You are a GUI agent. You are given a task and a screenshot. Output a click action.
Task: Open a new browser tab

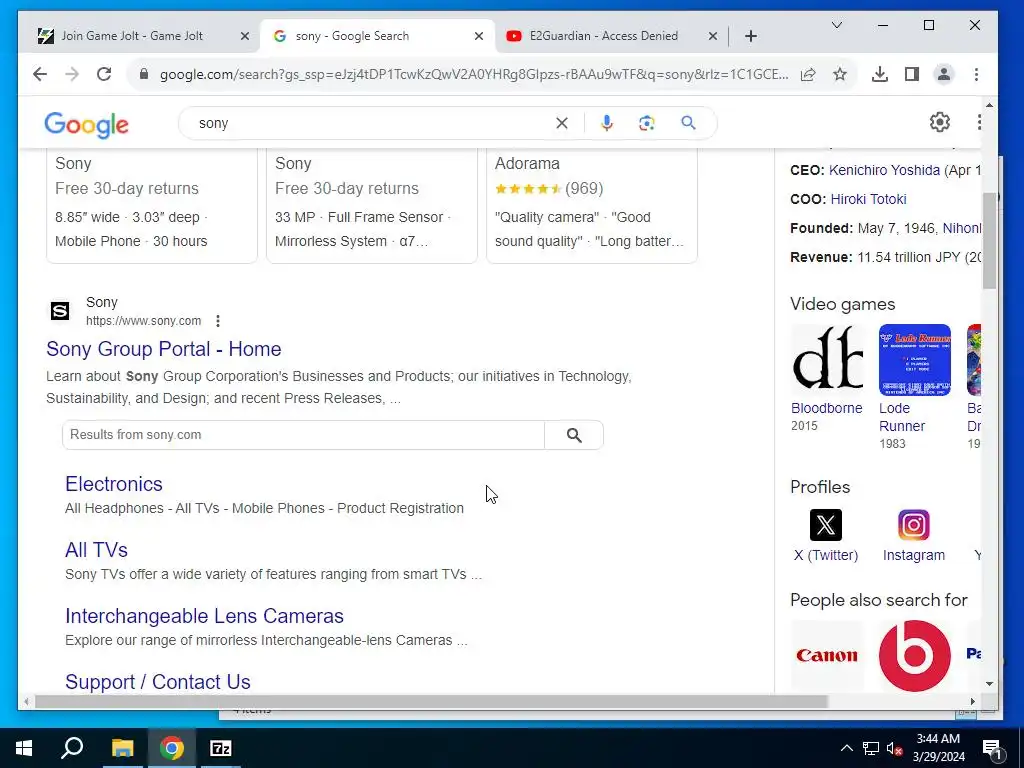tap(751, 36)
